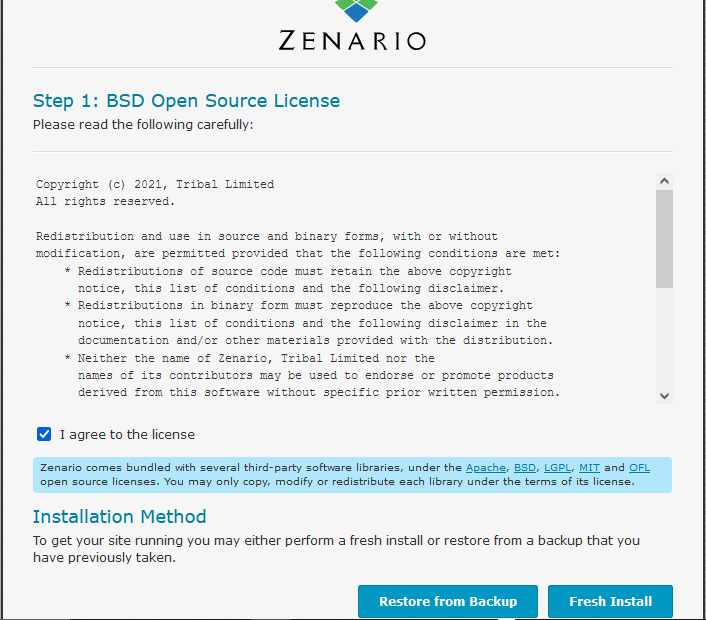The height and width of the screenshot is (620, 706).
Task: Open the OFL license link
Action: (x=639, y=468)
